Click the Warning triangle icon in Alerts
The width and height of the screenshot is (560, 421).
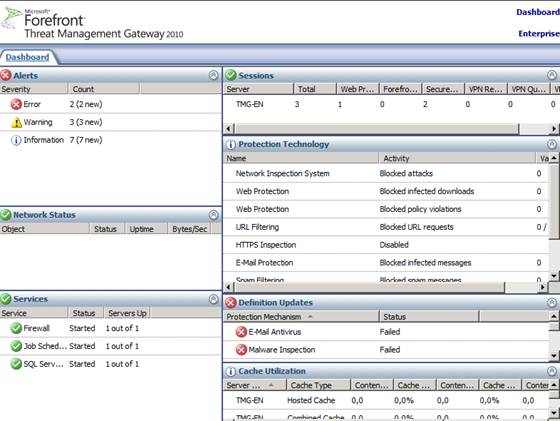[16, 122]
